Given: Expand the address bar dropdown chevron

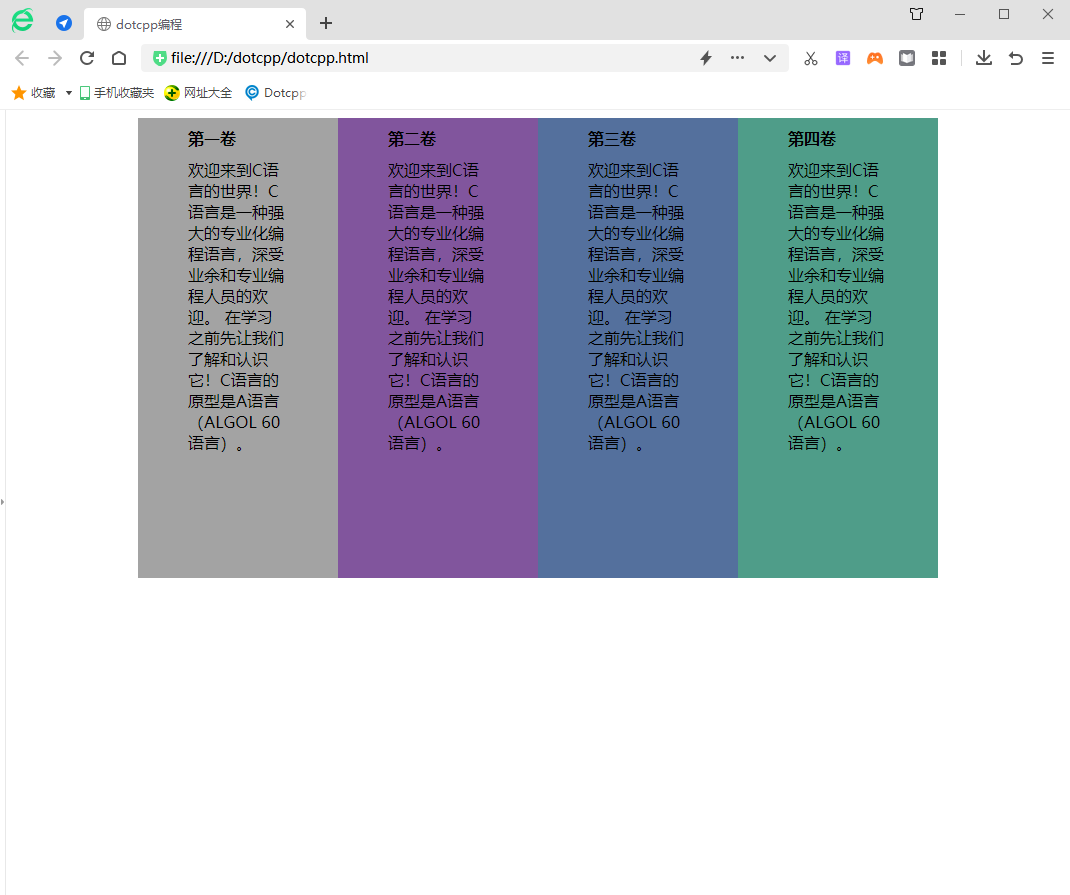Looking at the screenshot, I should pyautogui.click(x=769, y=58).
